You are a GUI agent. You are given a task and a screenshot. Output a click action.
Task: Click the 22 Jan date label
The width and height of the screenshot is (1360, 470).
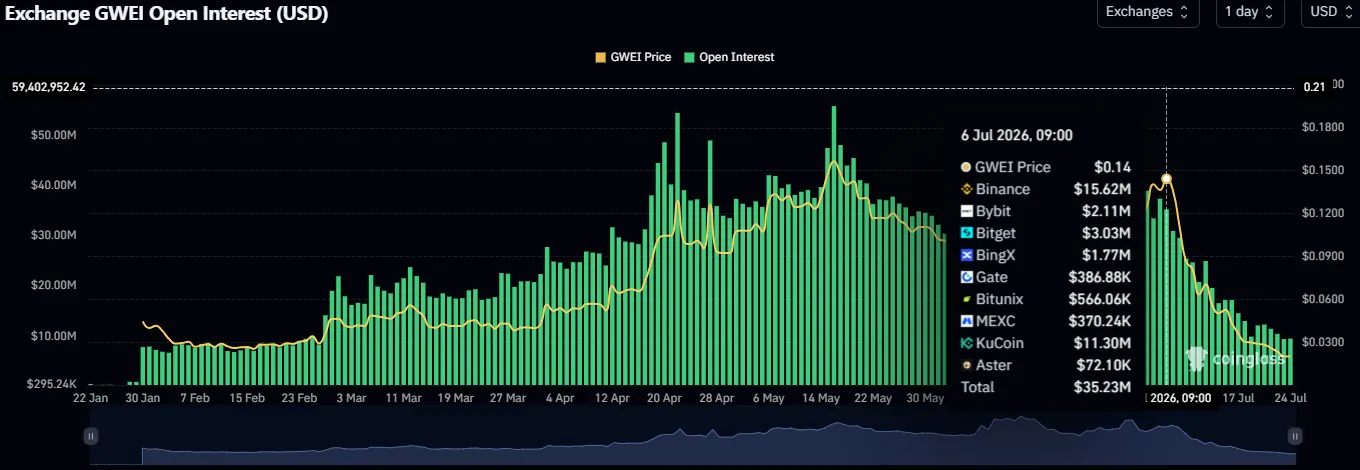tap(91, 398)
